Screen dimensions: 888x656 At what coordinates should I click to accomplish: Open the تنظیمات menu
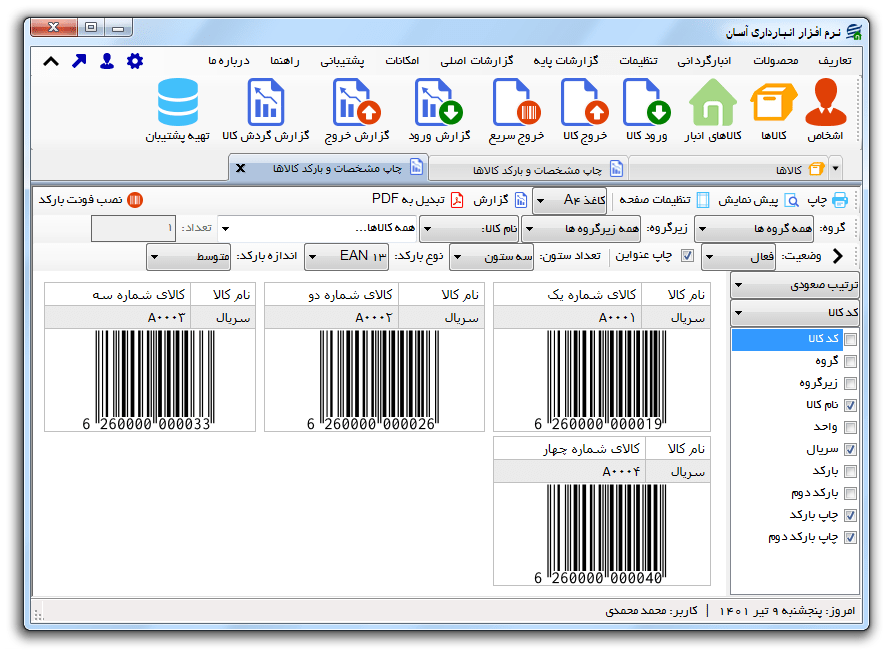[638, 61]
